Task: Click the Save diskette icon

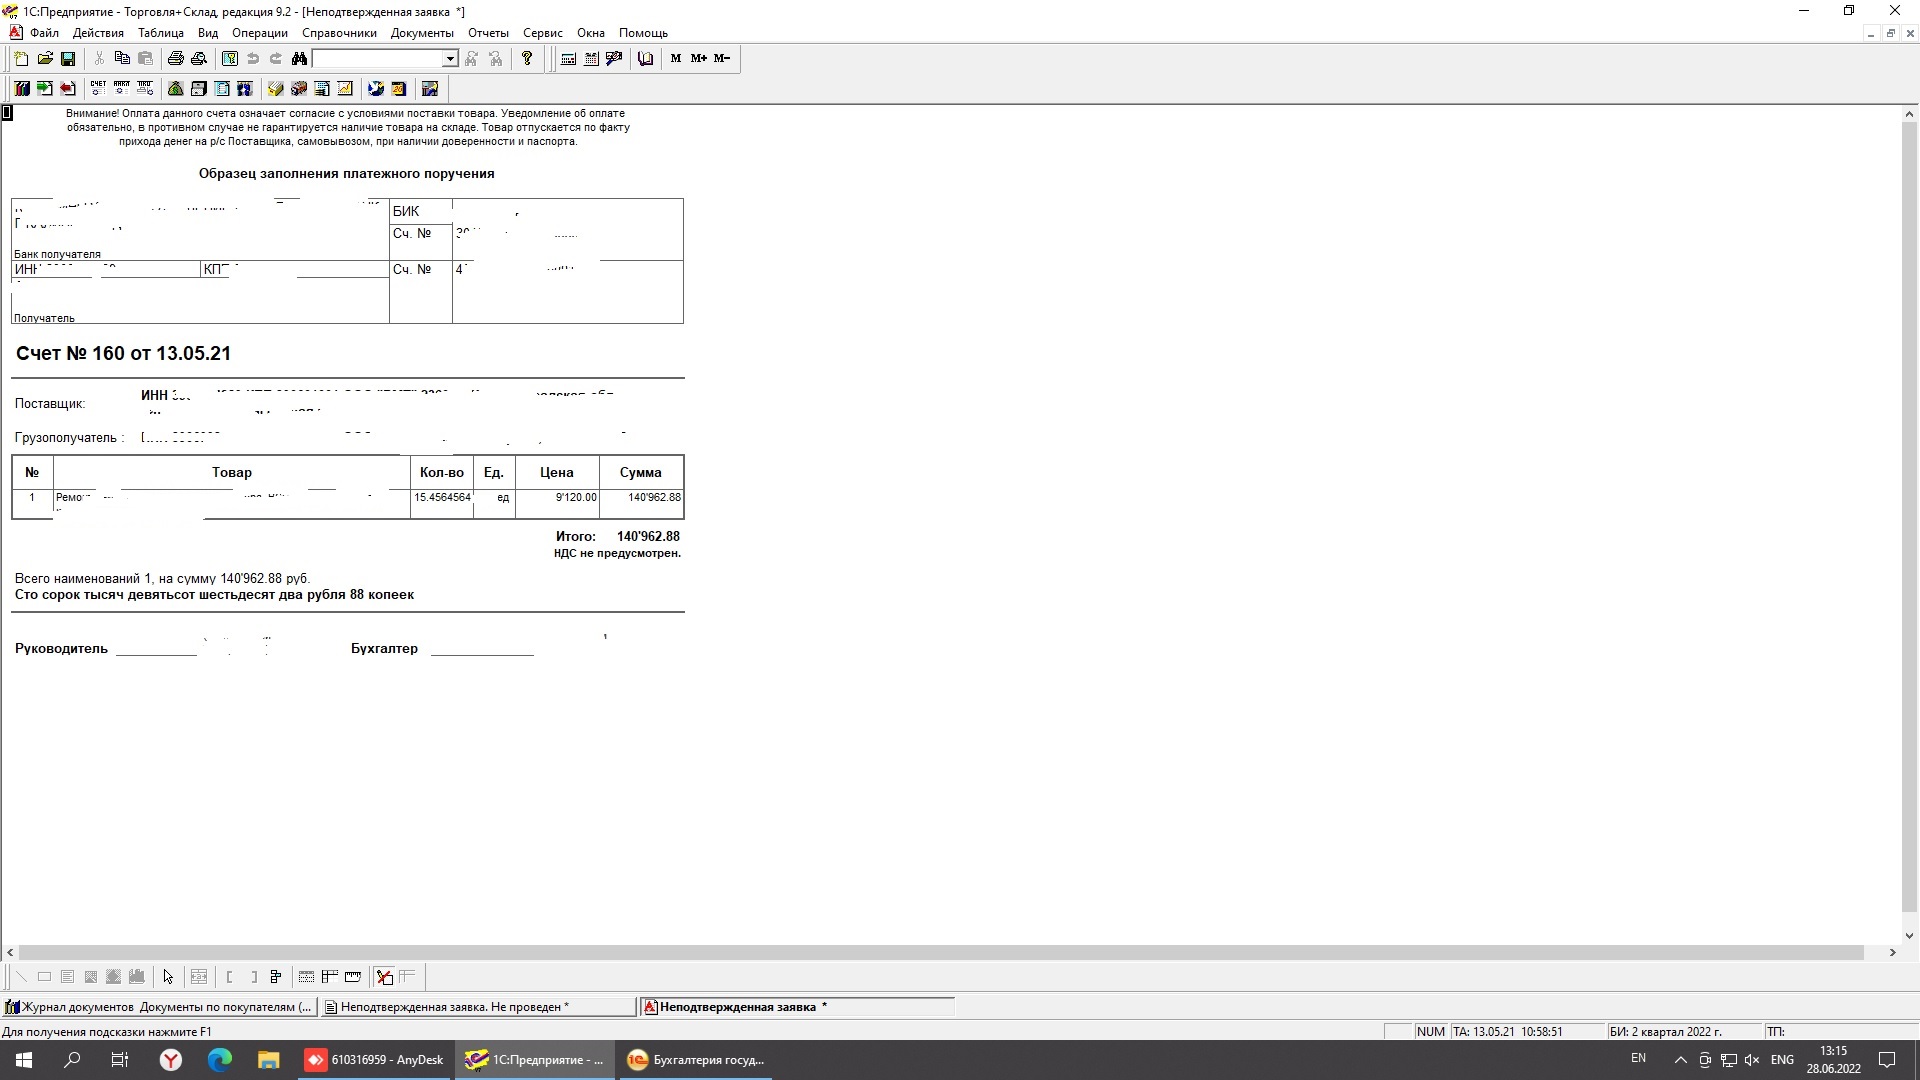Action: coord(68,59)
